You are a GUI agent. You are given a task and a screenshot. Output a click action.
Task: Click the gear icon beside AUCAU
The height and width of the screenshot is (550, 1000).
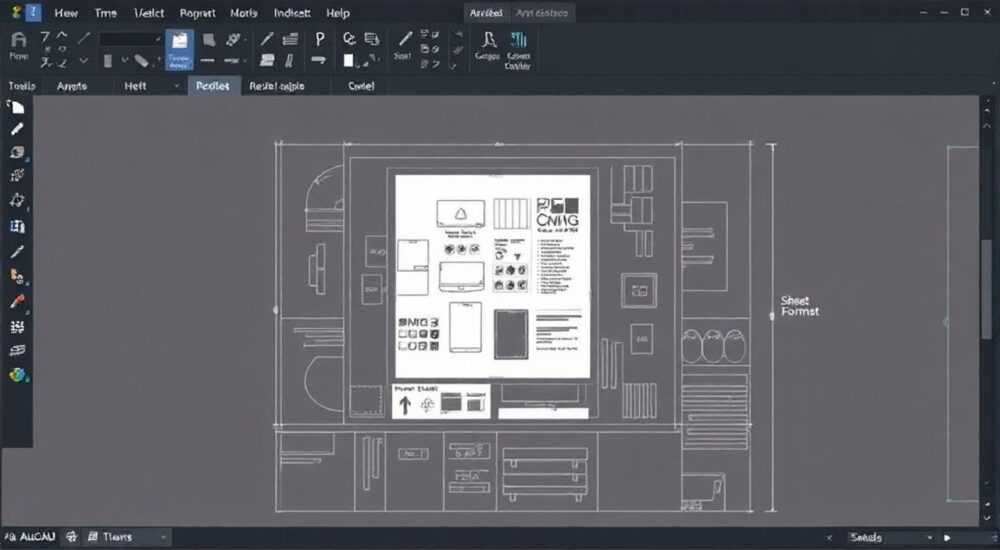point(72,537)
